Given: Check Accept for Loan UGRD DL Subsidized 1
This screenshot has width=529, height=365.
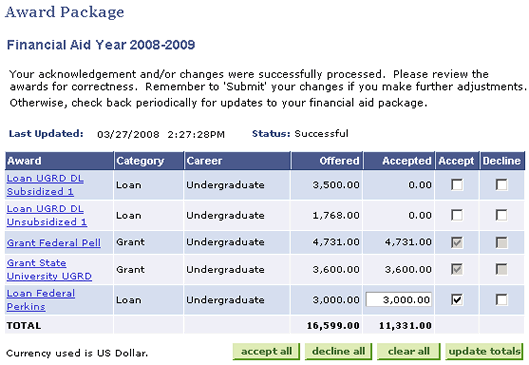Looking at the screenshot, I should click(457, 185).
